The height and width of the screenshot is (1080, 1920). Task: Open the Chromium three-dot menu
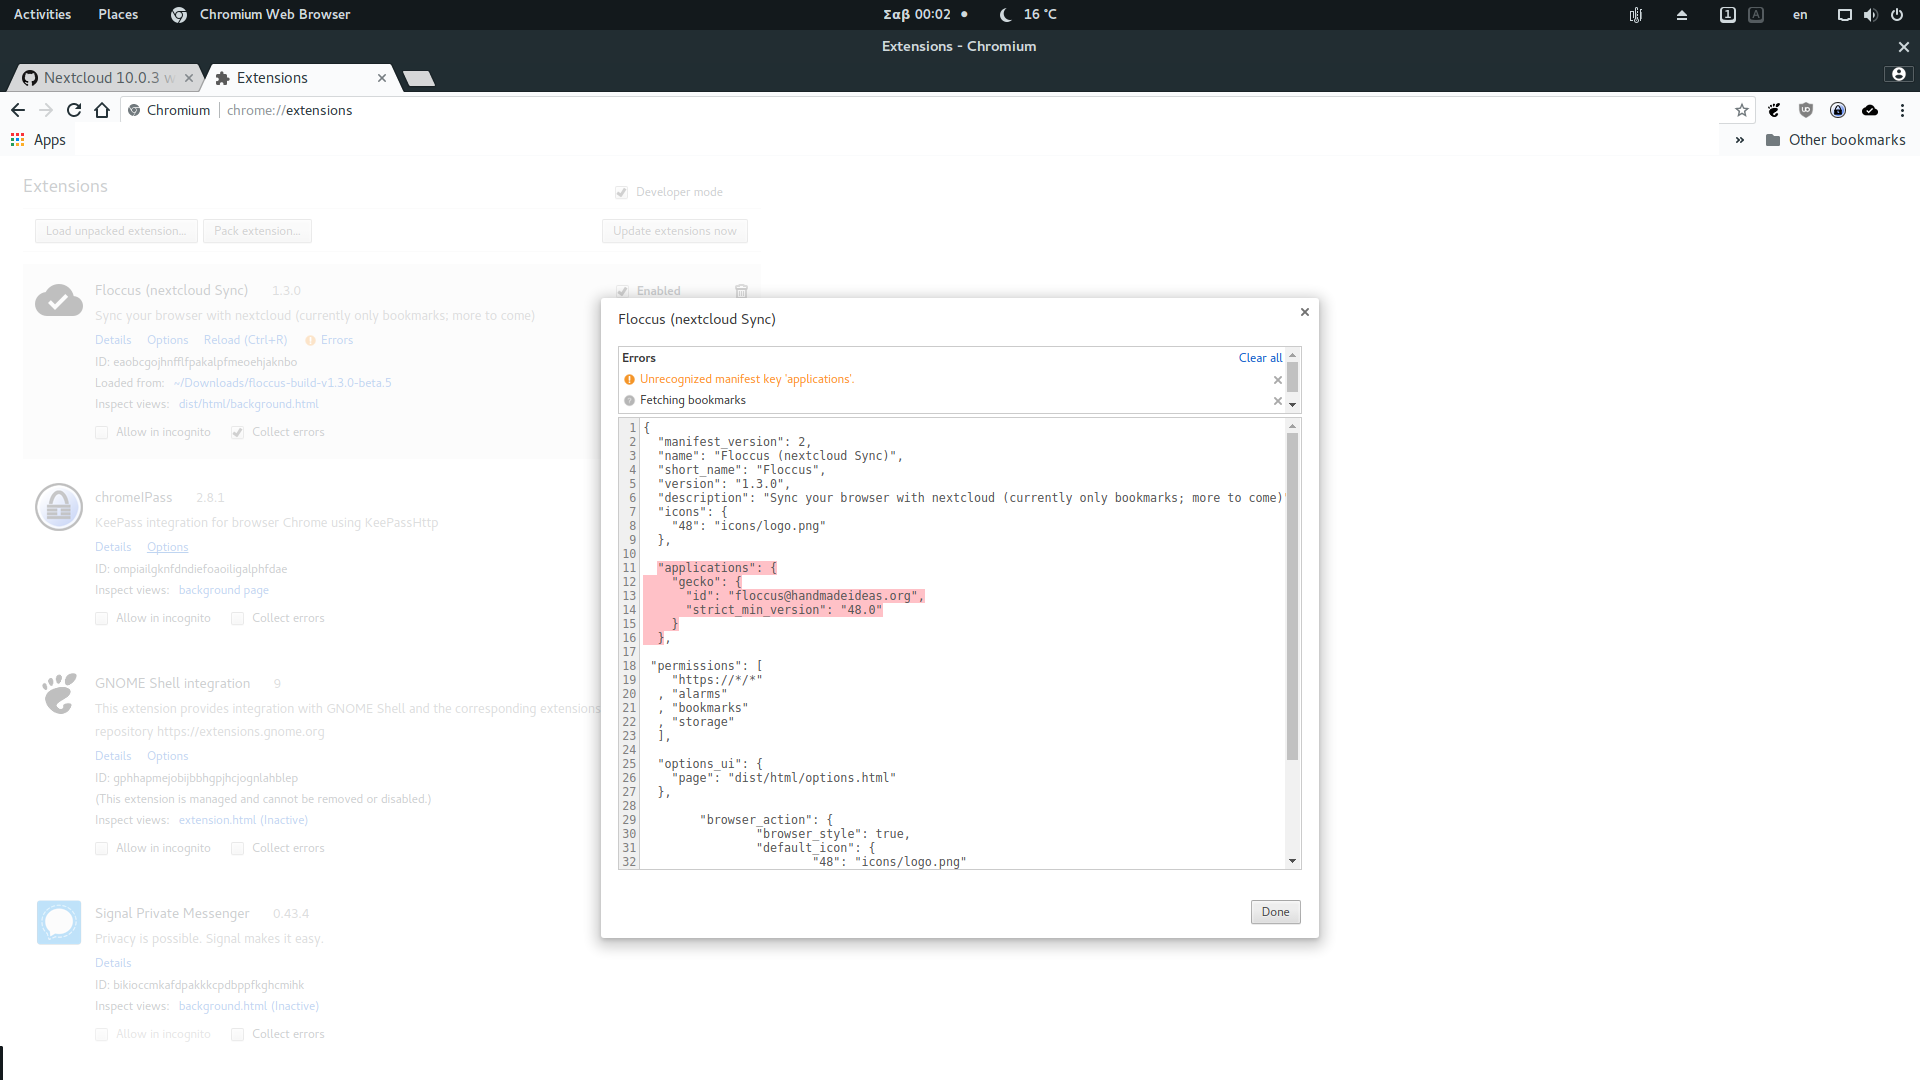pyautogui.click(x=1902, y=110)
